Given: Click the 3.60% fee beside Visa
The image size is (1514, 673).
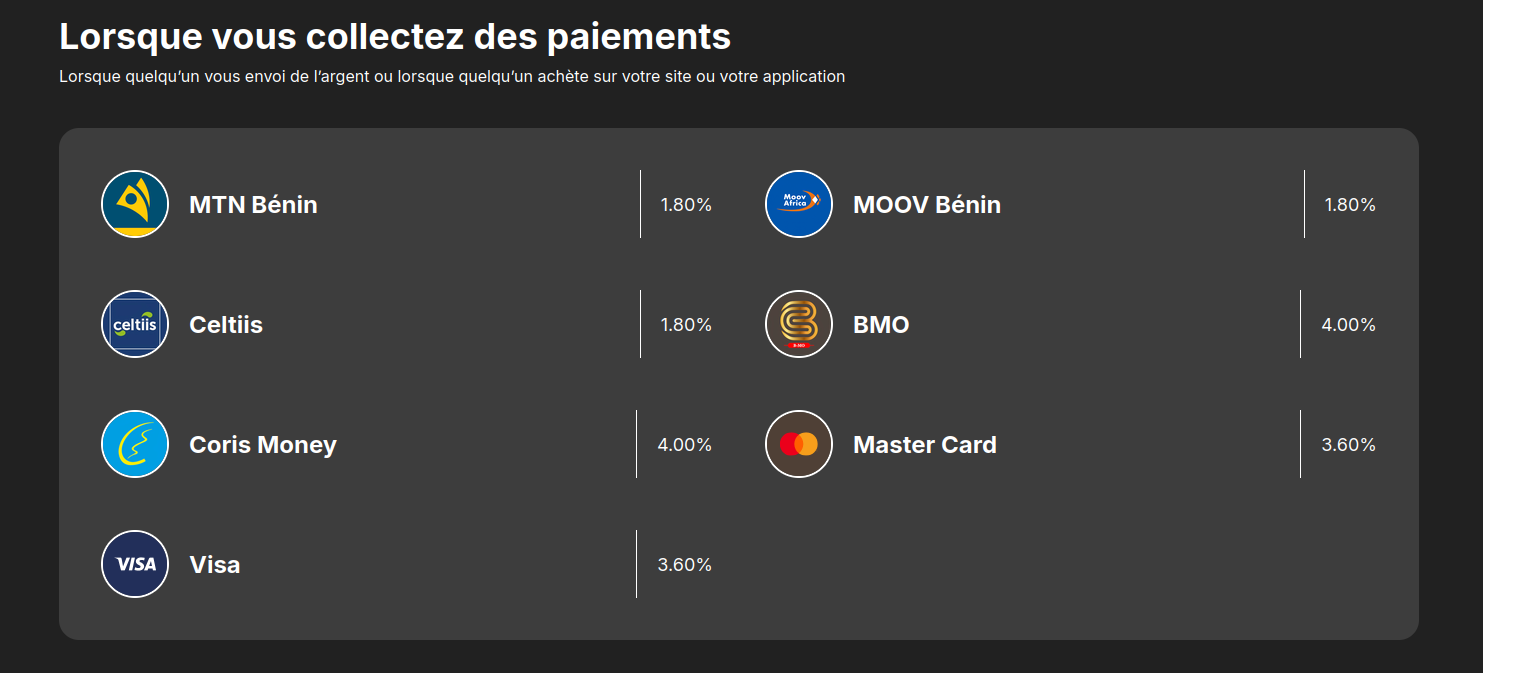Looking at the screenshot, I should (x=685, y=565).
